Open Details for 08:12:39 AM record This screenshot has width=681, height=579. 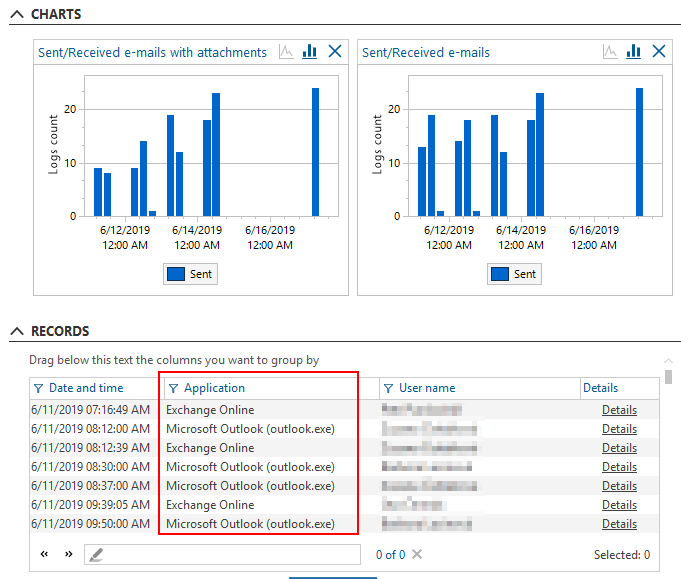619,448
